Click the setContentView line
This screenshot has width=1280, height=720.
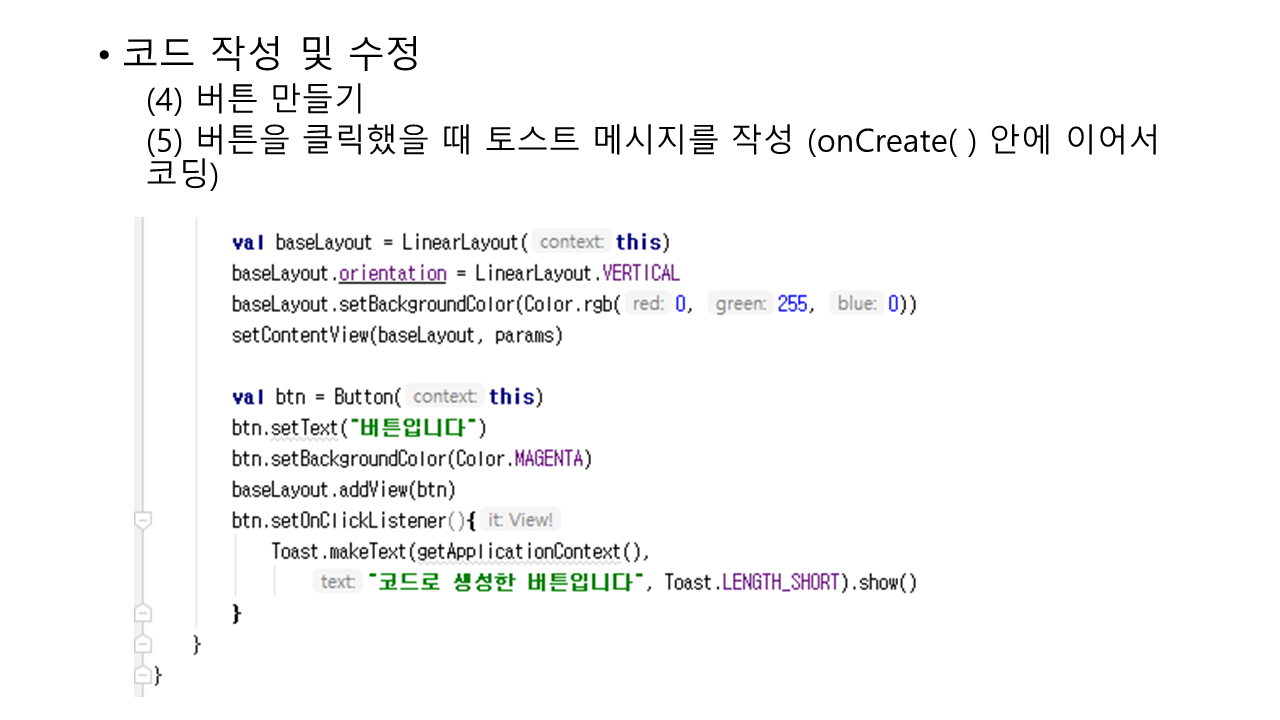(397, 335)
